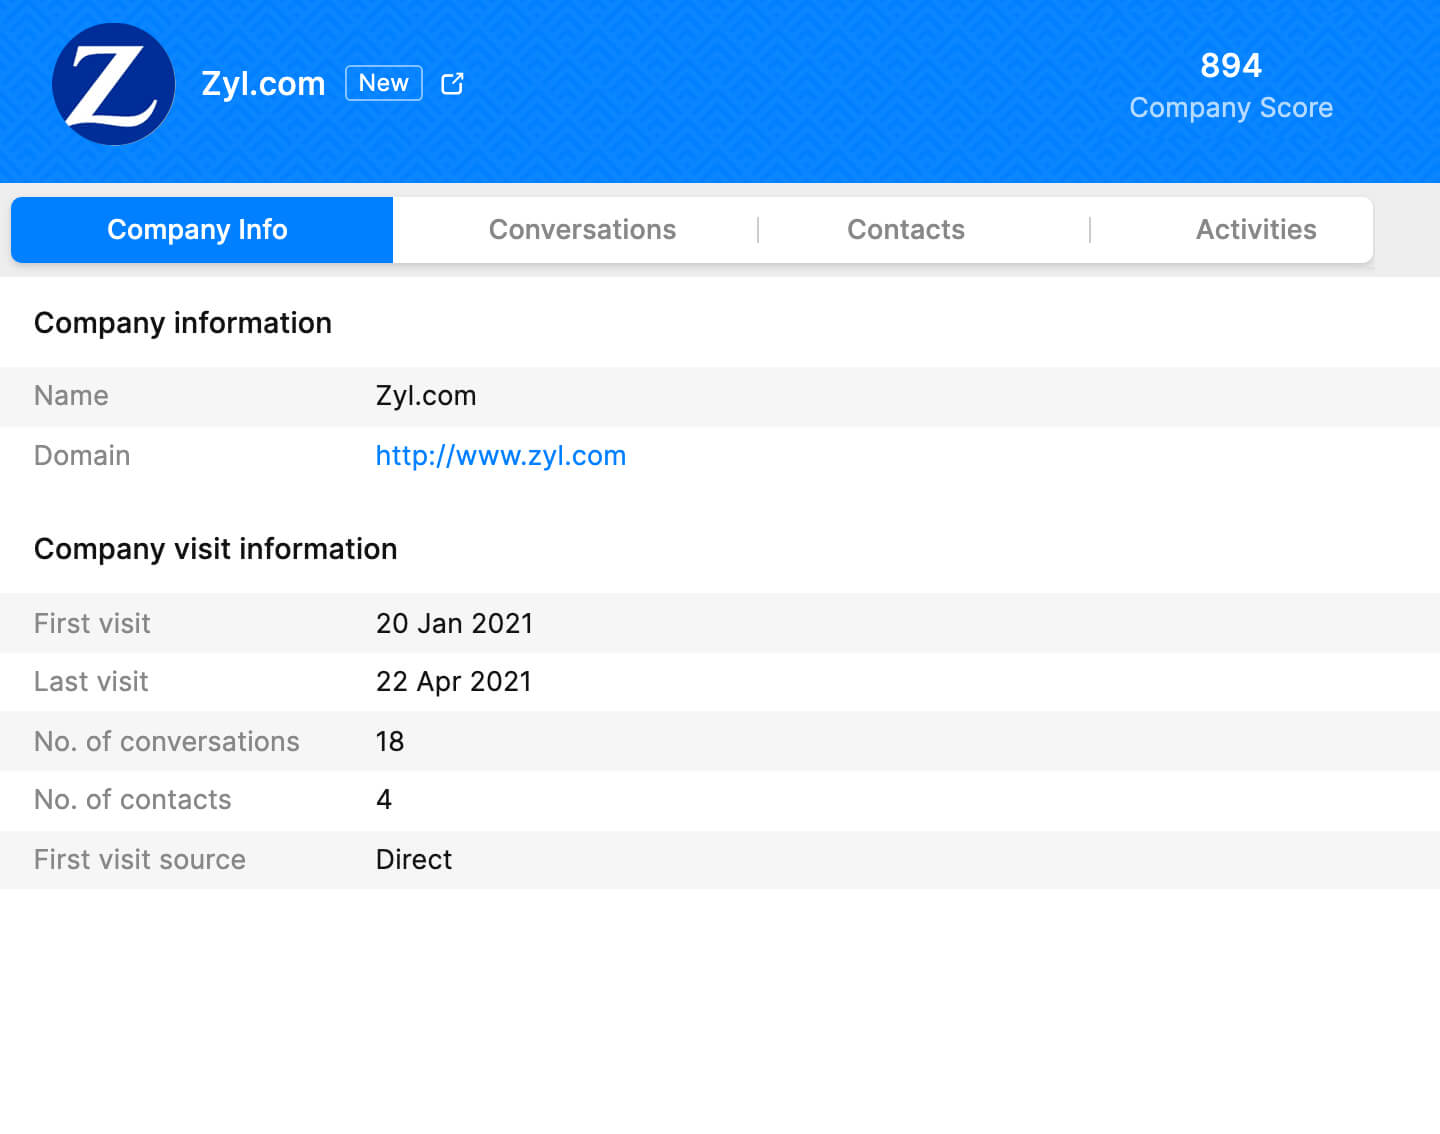Click the conversations count of 18
This screenshot has height=1134, width=1440.
pos(390,742)
